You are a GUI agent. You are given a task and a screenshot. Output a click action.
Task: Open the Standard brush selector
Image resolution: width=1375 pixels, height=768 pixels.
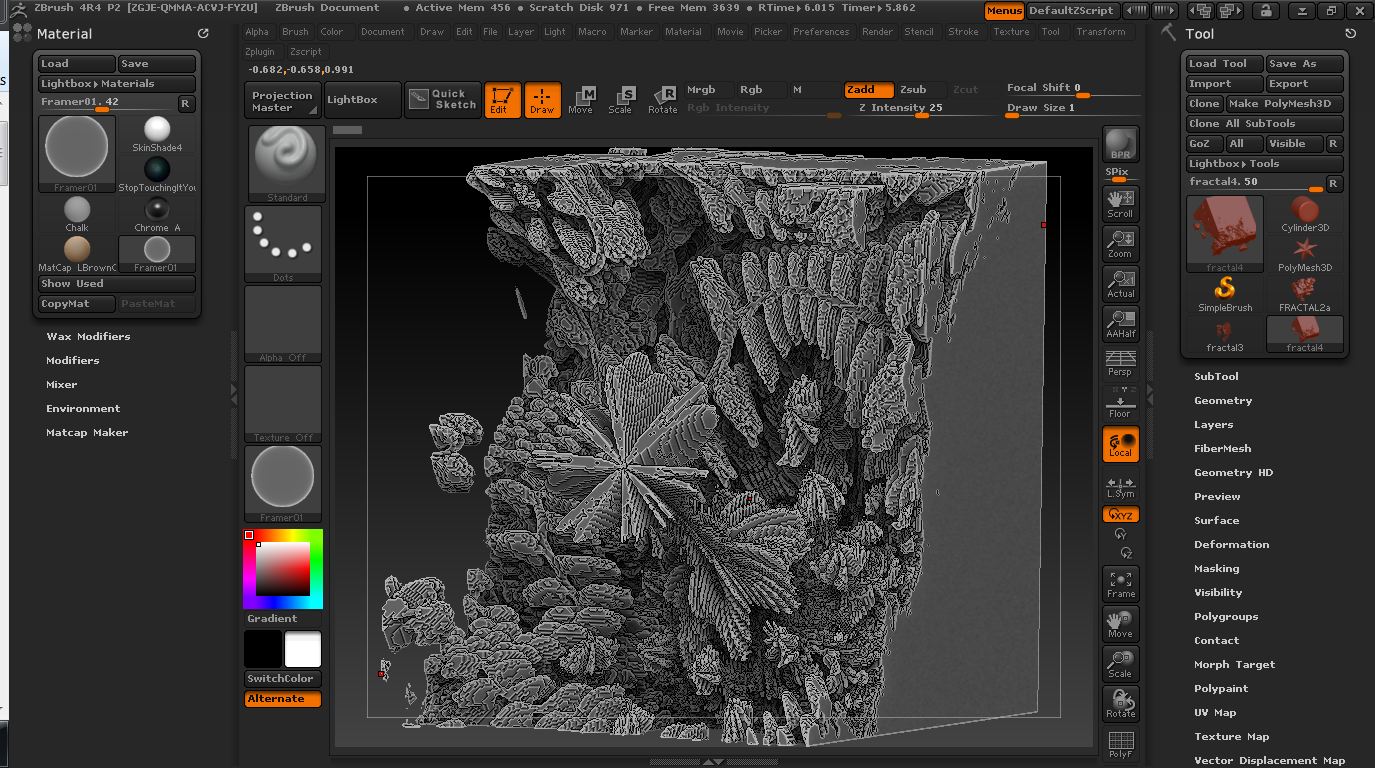point(285,164)
